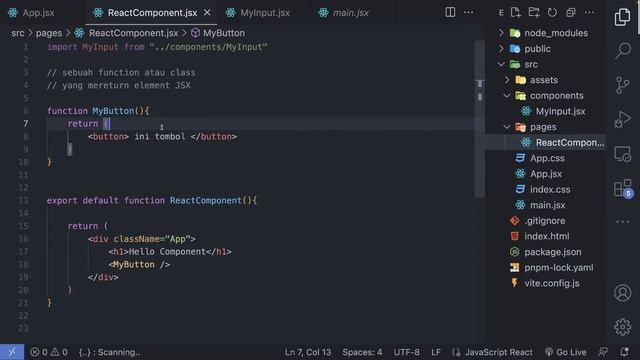The width and height of the screenshot is (640, 360).
Task: Expand the assets folder
Action: 545,80
